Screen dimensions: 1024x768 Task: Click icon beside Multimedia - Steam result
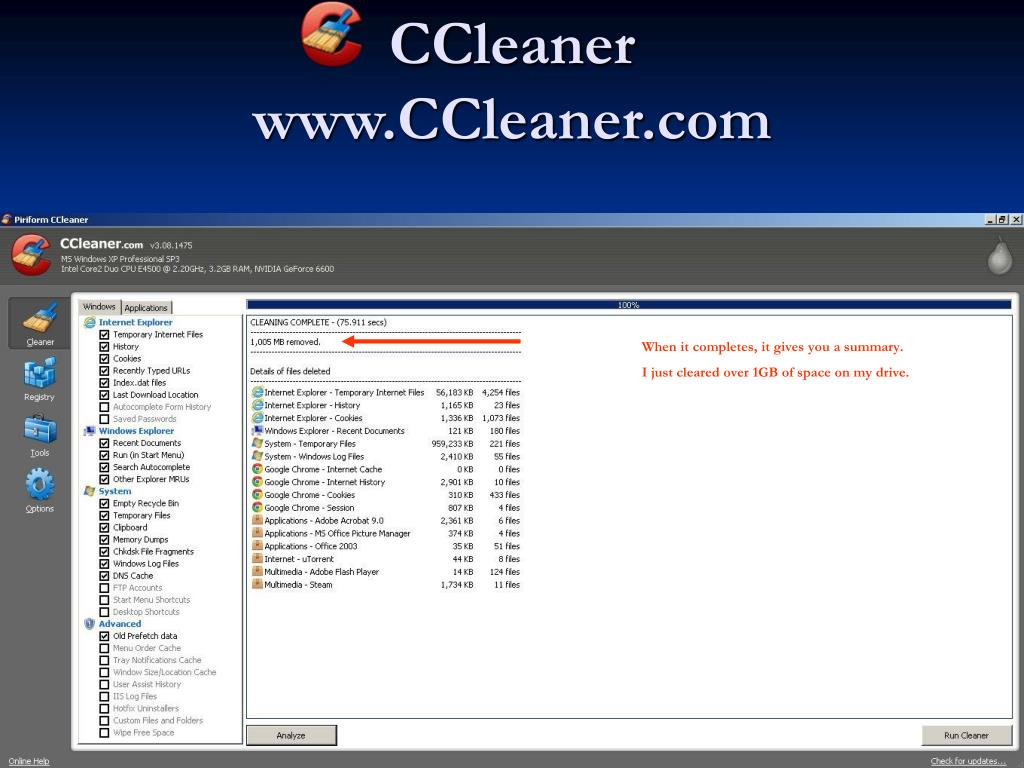click(257, 584)
